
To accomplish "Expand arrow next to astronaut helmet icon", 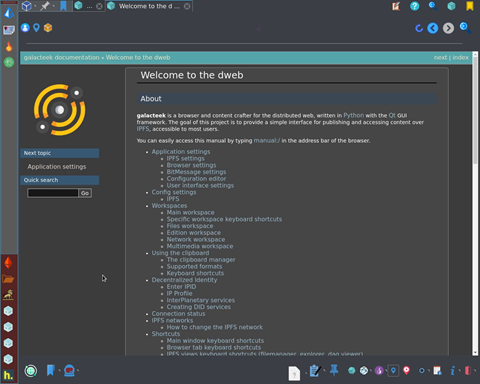I will 78,370.
